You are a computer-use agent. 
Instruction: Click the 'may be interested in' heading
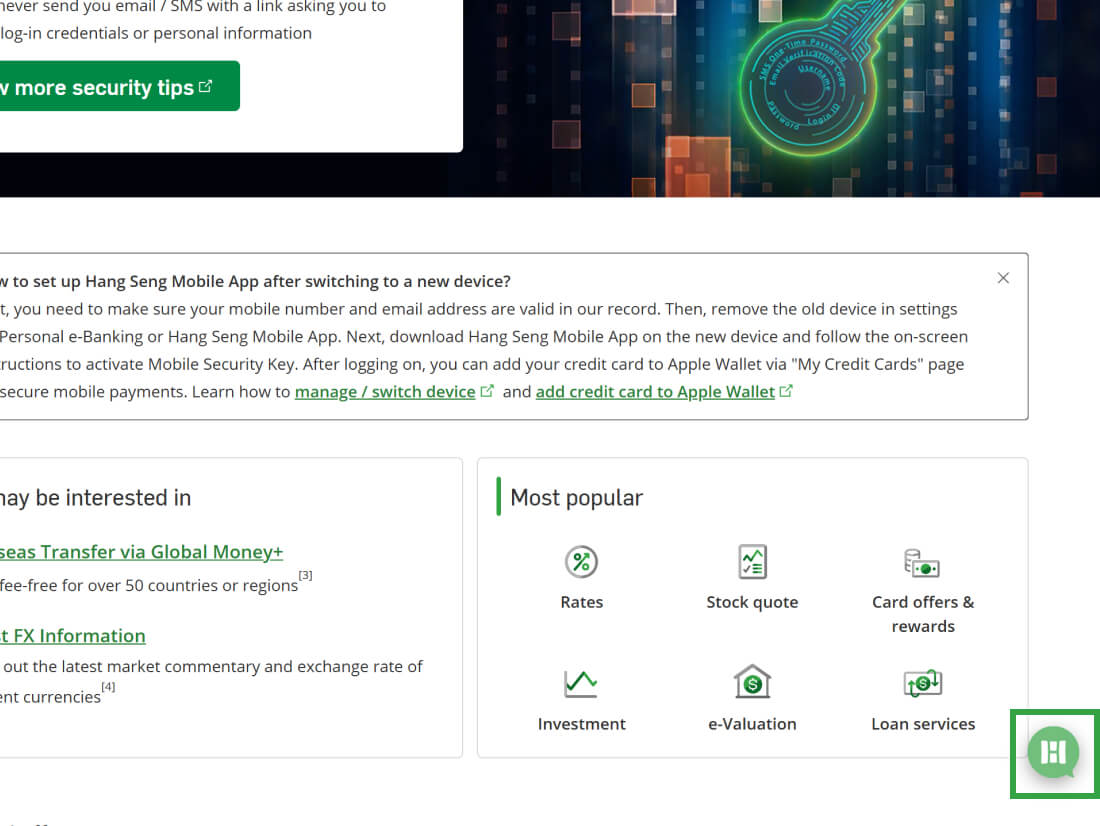click(x=95, y=498)
